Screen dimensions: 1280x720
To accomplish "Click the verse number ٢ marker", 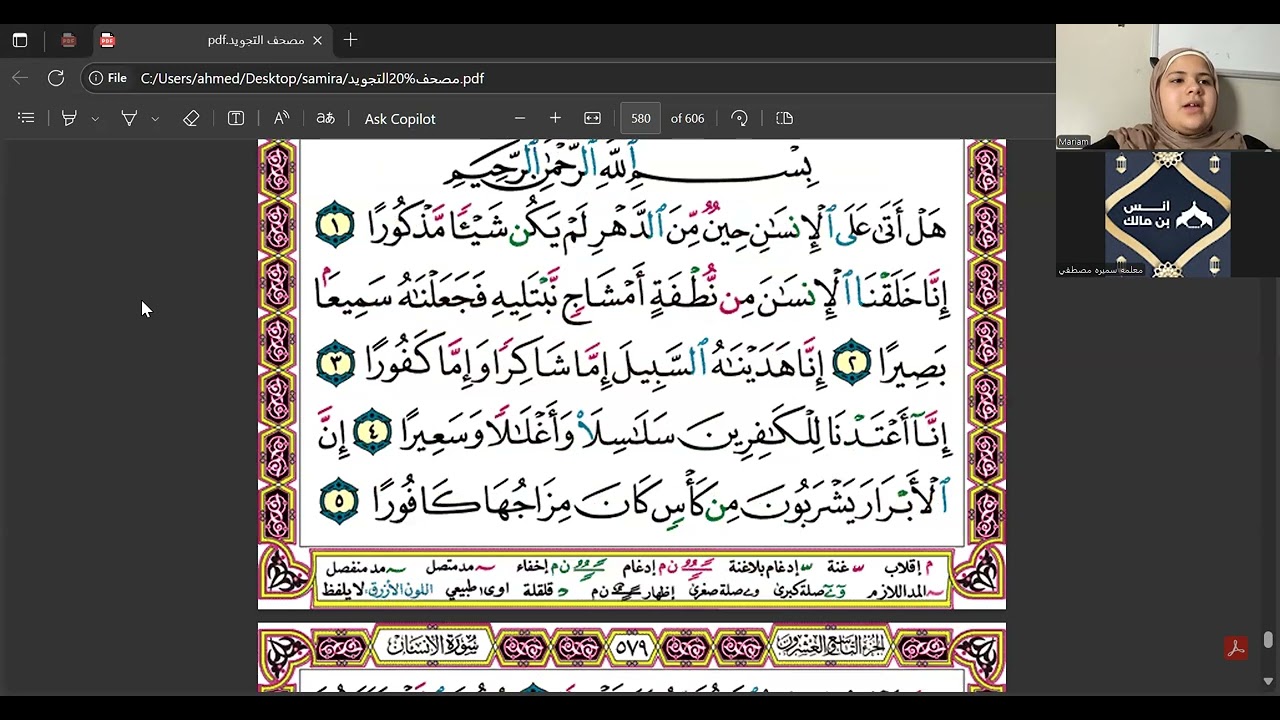I will tap(852, 365).
